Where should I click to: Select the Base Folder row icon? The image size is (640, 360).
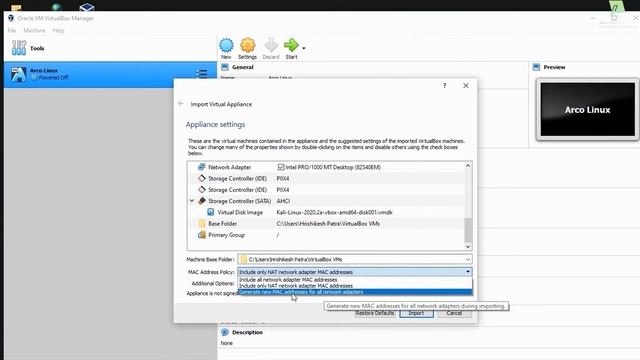pos(202,224)
